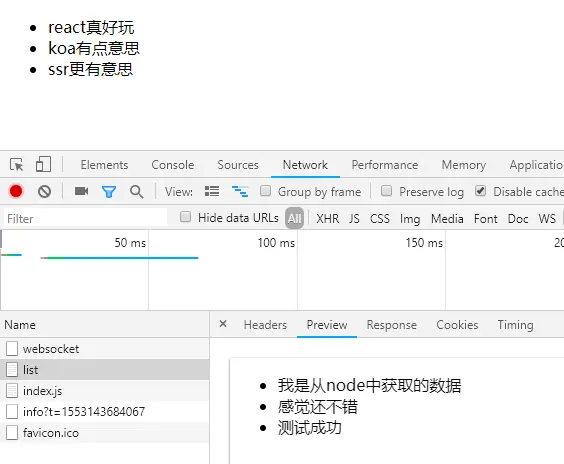Toggle the waterfall overview view icon
564x464 pixels.
240,191
